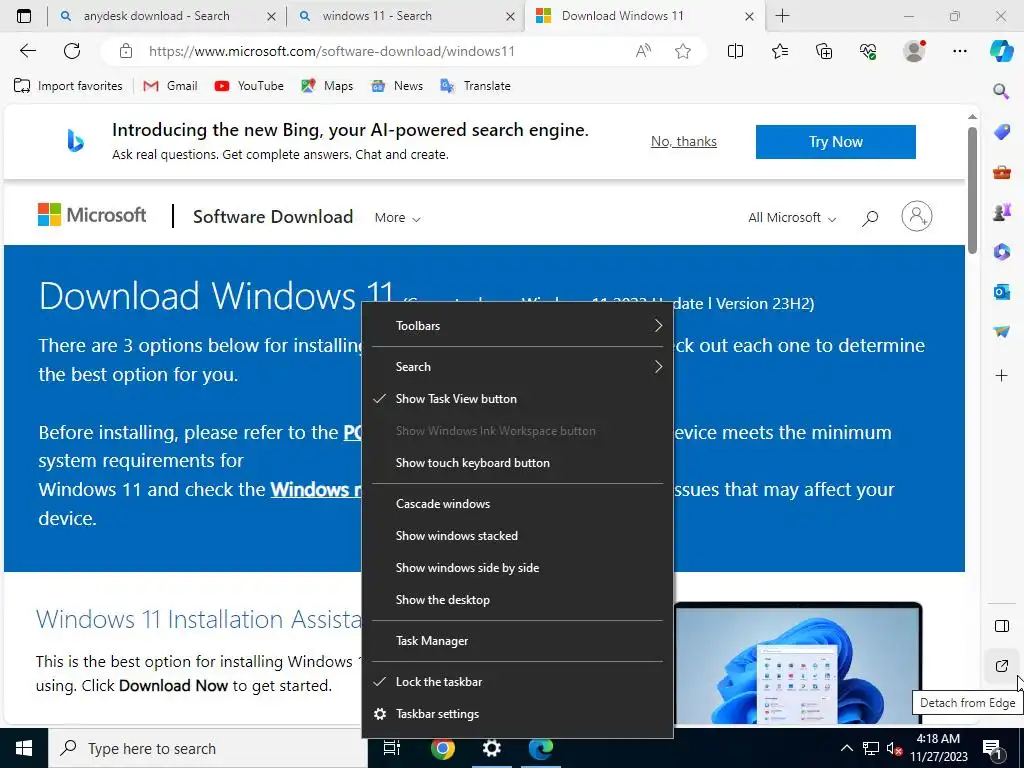This screenshot has height=768, width=1024.
Task: Search the Microsoft site magnifier icon
Action: coord(869,218)
